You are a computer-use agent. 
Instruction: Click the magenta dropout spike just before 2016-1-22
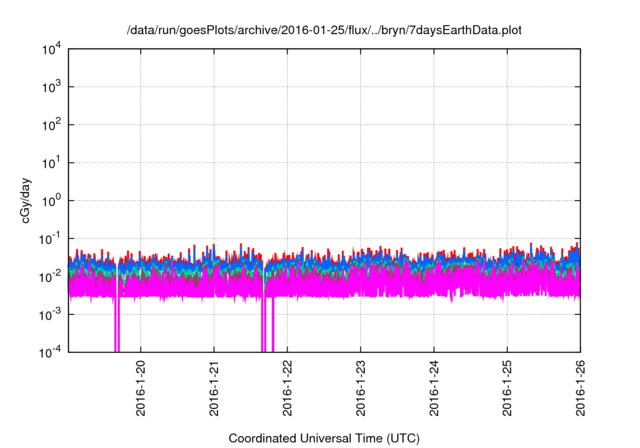click(x=273, y=324)
